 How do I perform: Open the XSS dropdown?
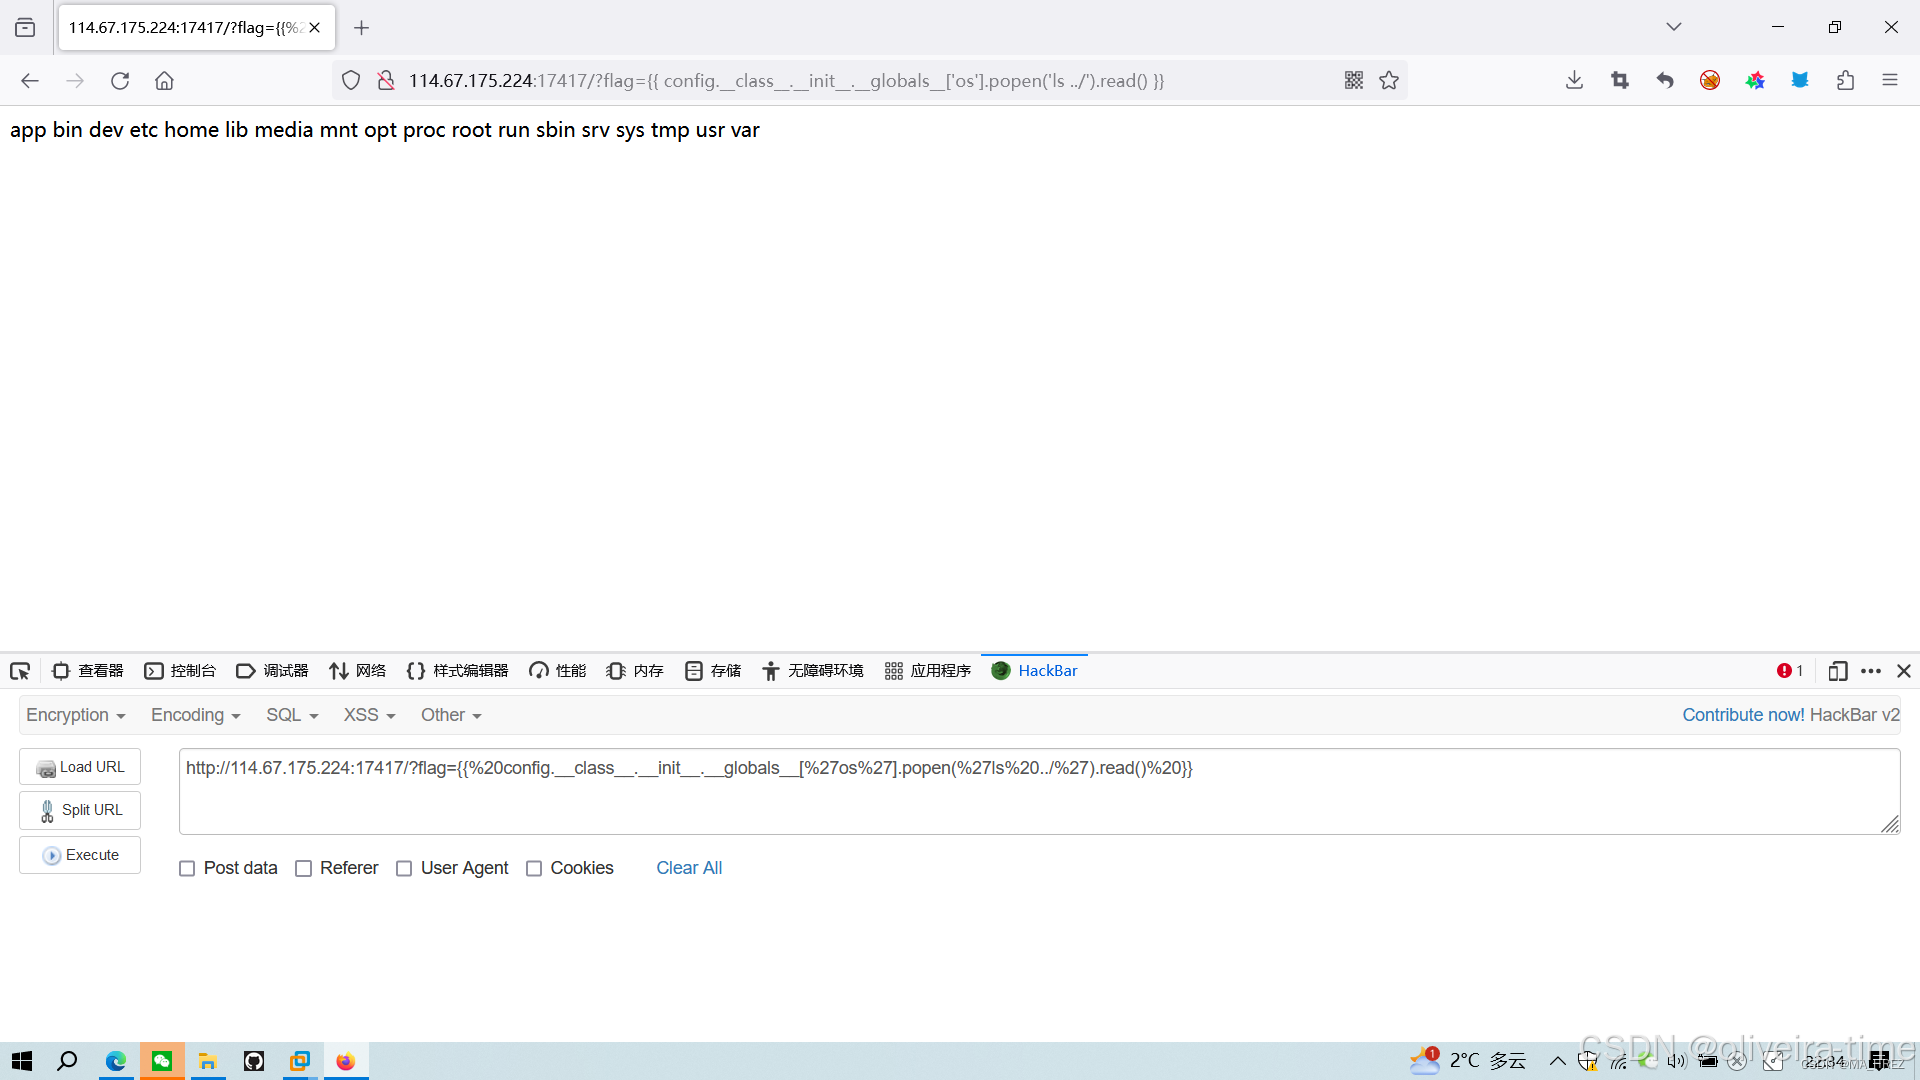tap(367, 714)
